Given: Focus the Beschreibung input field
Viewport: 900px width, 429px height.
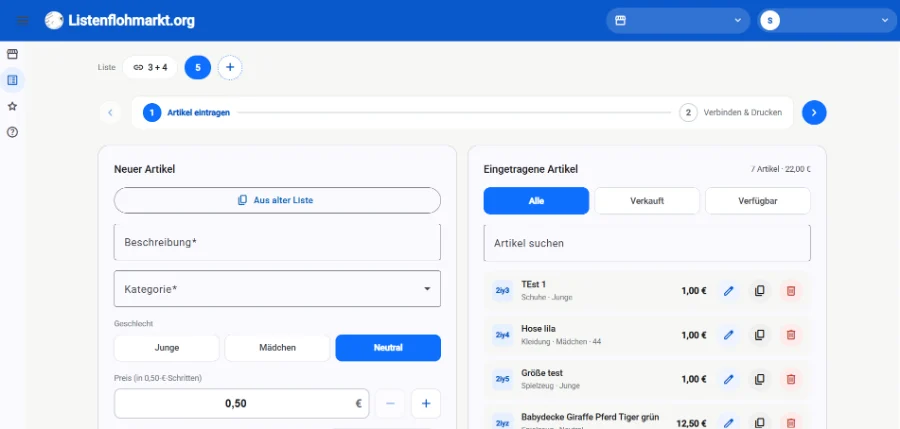Looking at the screenshot, I should (x=277, y=242).
